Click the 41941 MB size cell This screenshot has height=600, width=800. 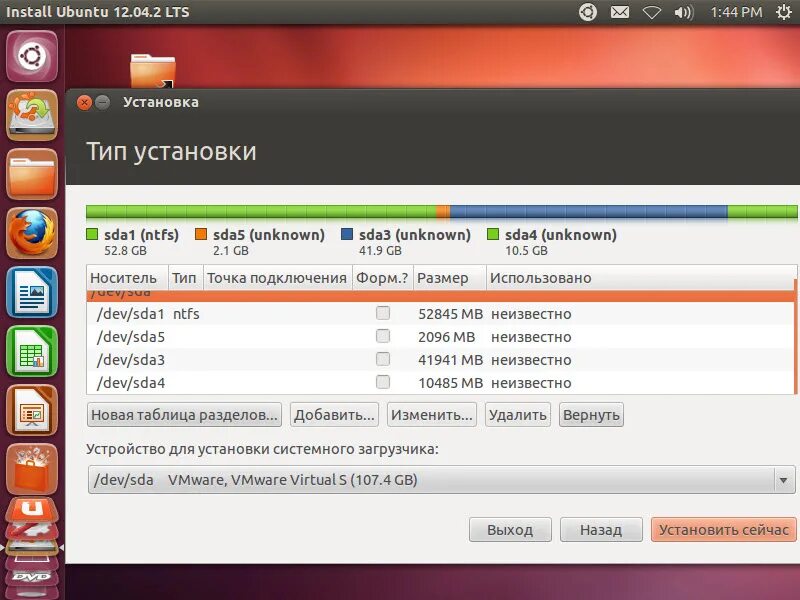(451, 360)
